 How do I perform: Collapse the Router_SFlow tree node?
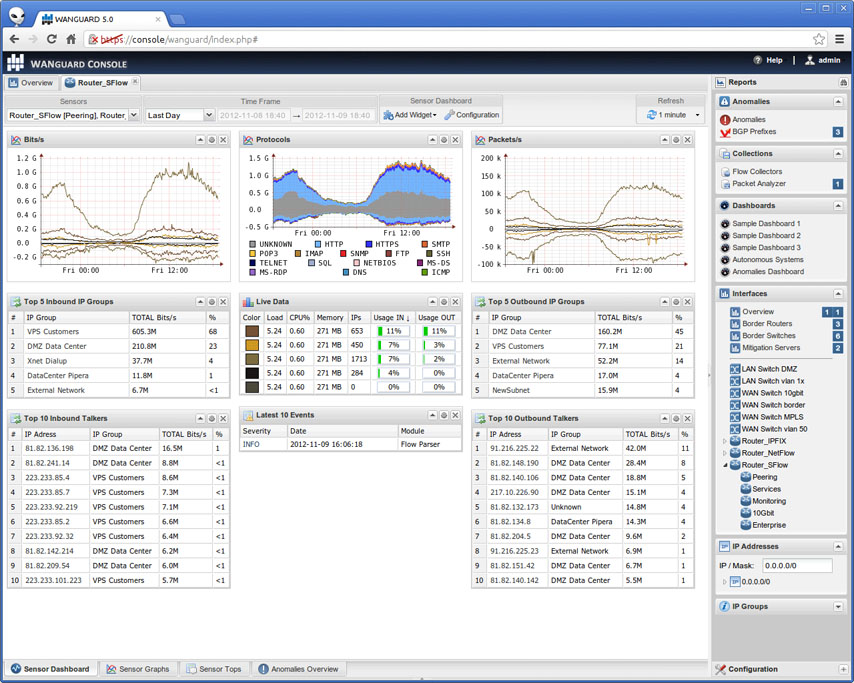(725, 465)
